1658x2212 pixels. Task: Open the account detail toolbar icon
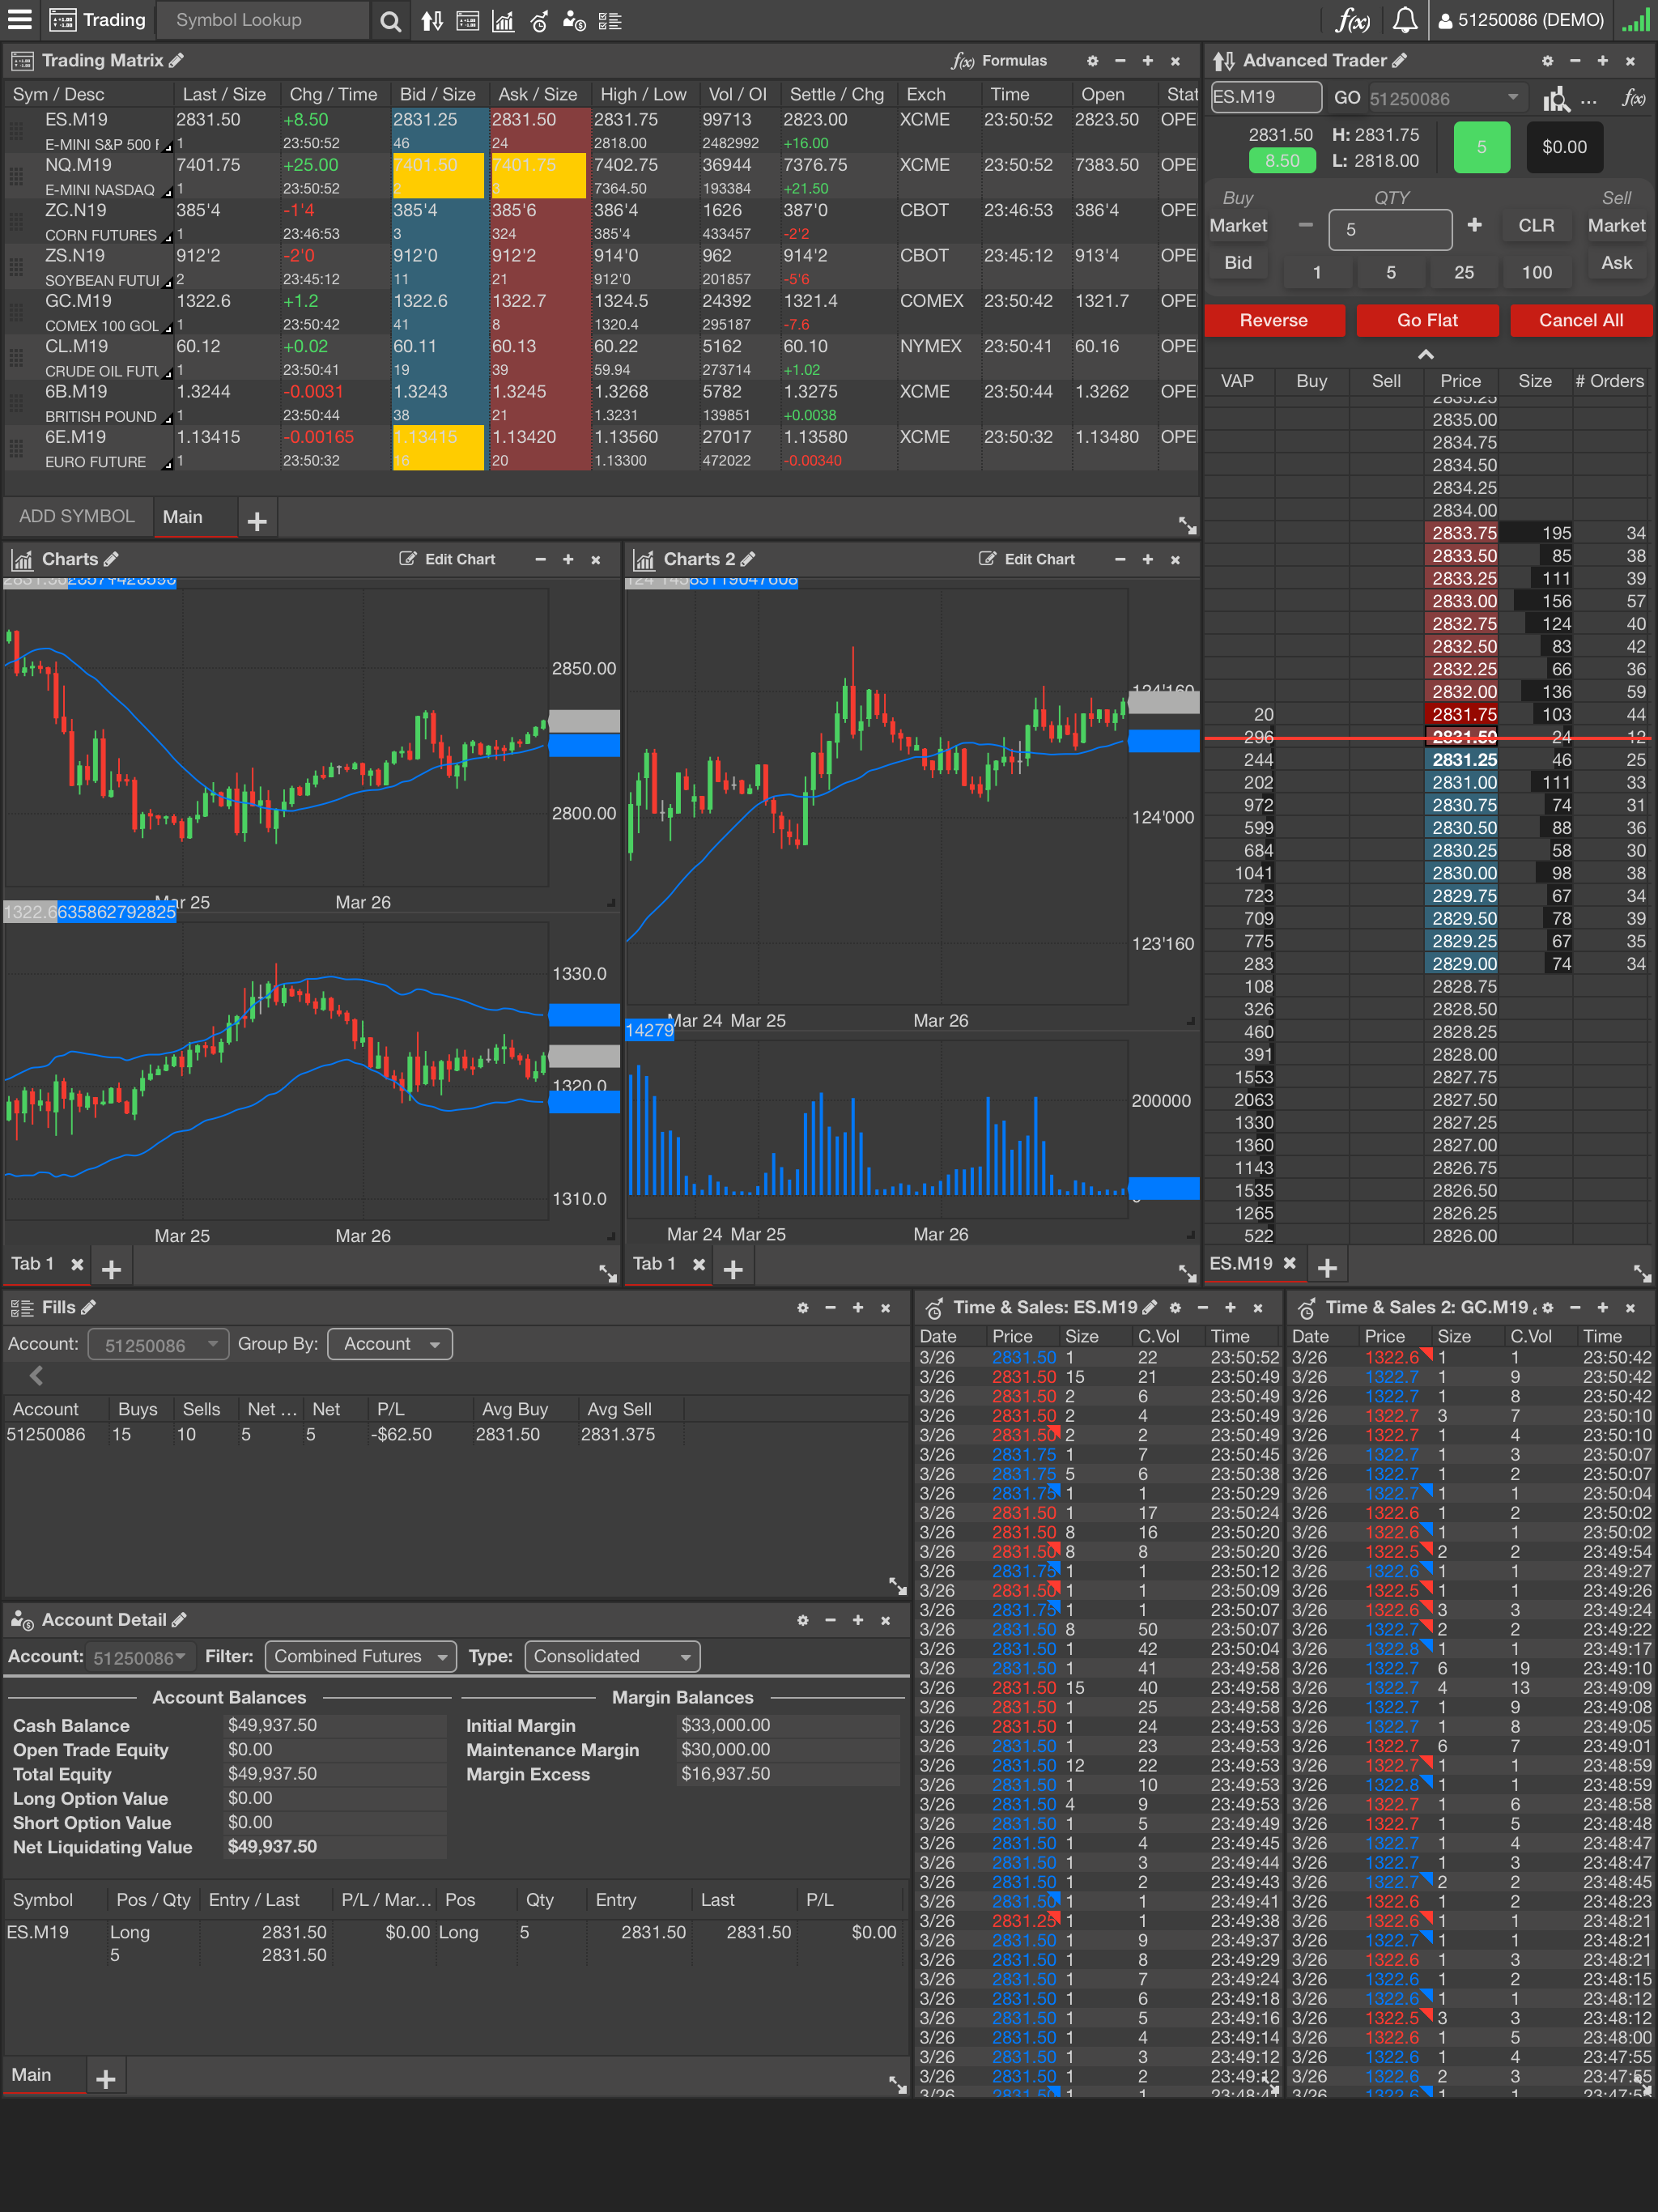(574, 21)
